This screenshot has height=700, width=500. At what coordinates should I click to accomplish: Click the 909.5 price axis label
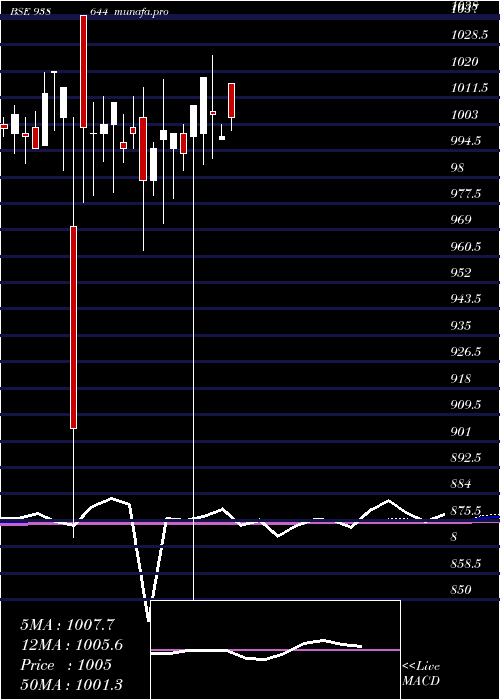pos(466,405)
